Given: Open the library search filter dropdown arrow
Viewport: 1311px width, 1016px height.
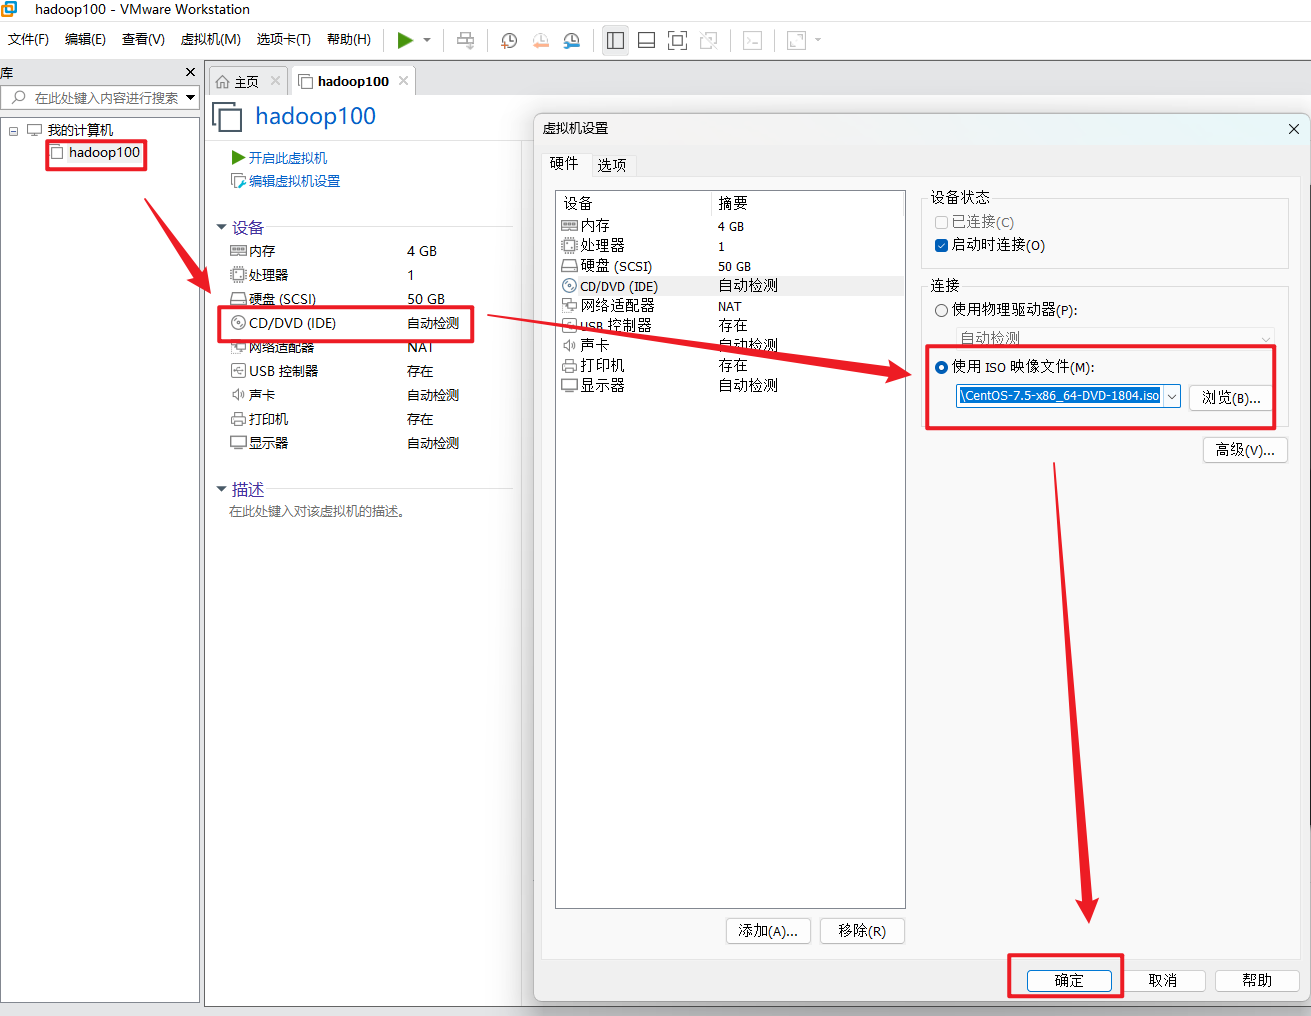Looking at the screenshot, I should [190, 98].
